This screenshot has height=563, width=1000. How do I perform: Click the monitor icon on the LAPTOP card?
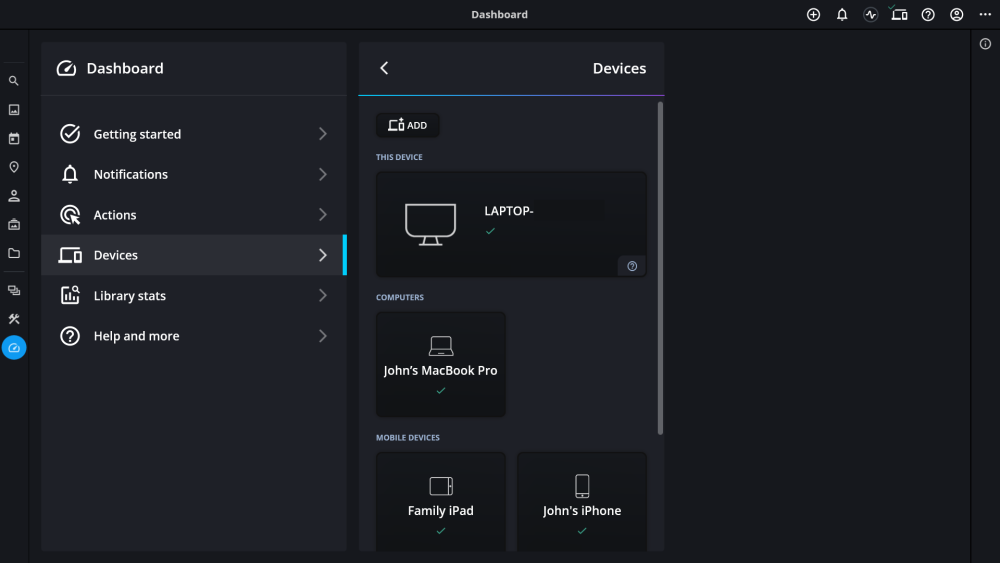click(430, 224)
